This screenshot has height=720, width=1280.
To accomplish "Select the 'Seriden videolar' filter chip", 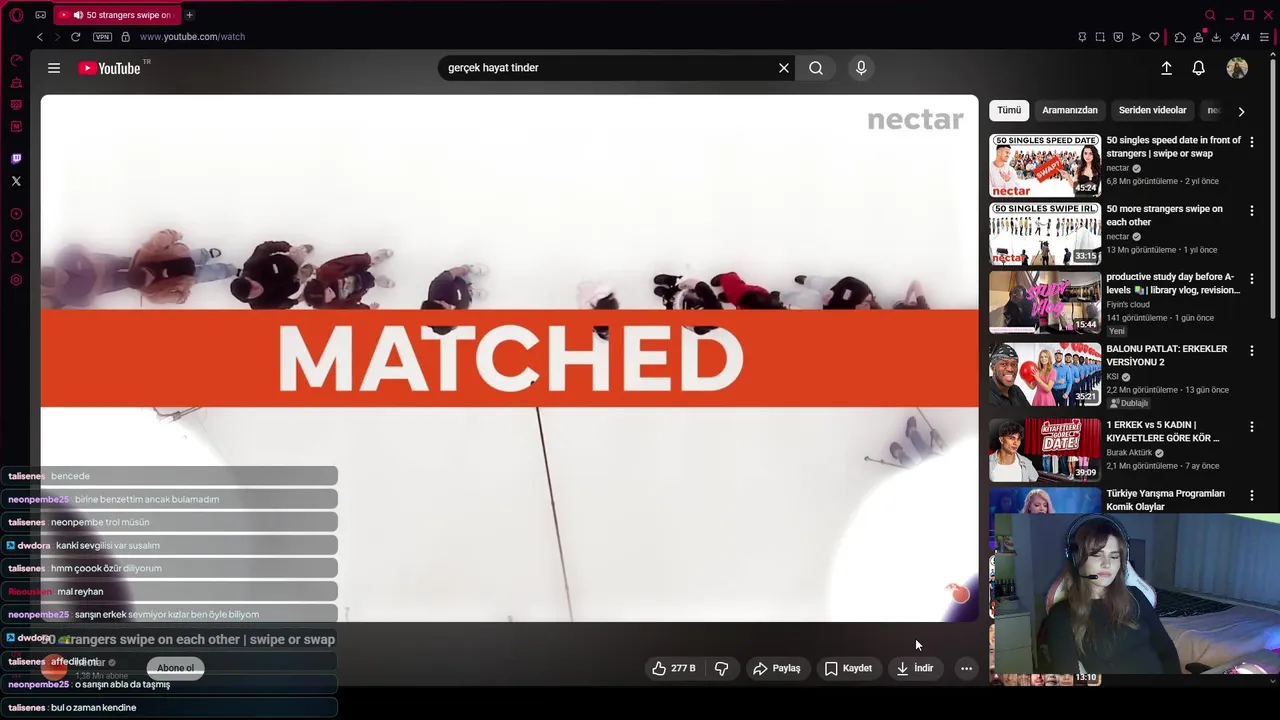I will 1152,110.
